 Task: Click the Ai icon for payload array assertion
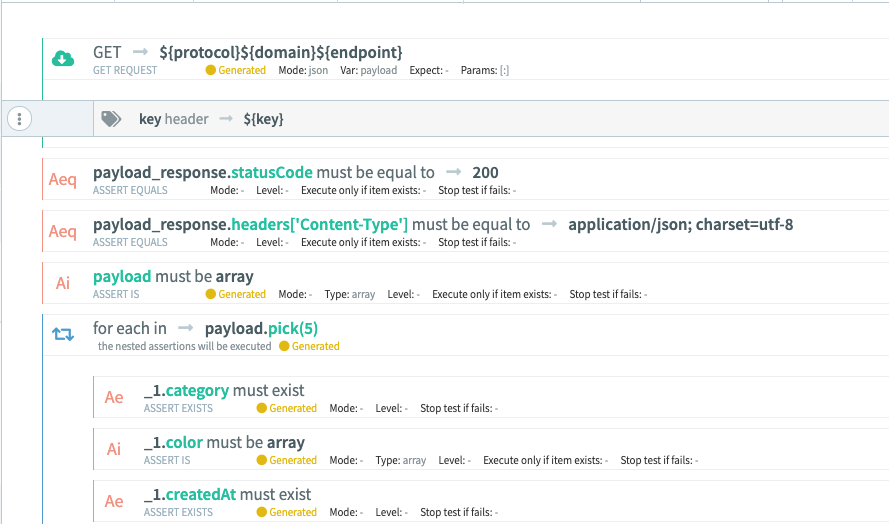[63, 283]
